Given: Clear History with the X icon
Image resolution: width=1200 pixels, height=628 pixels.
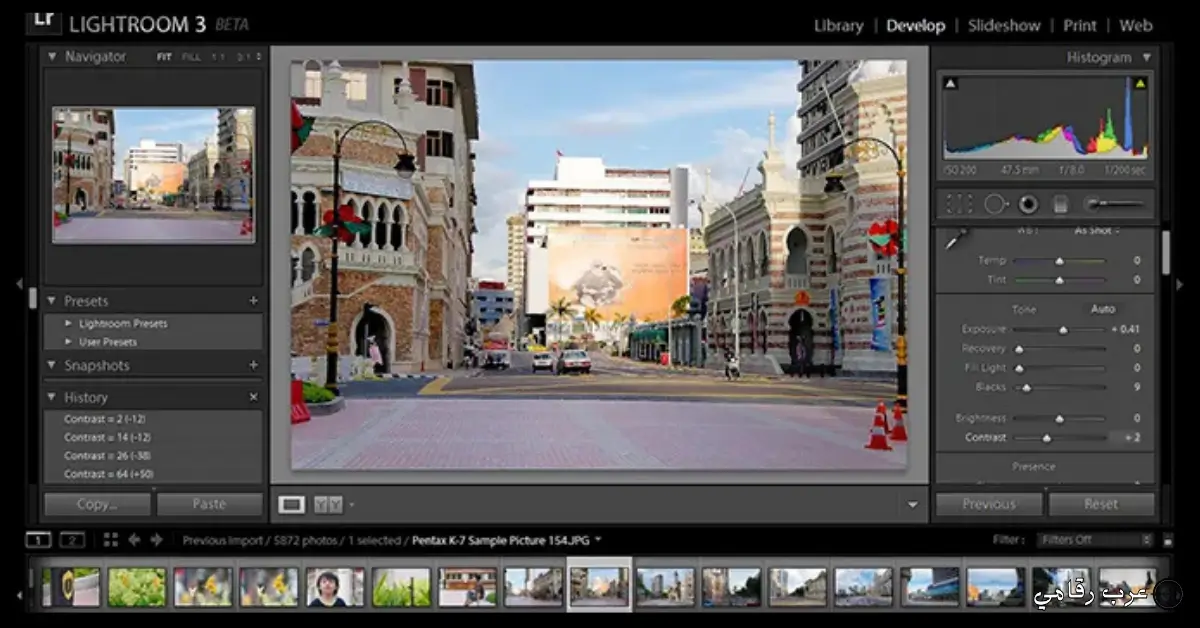Looking at the screenshot, I should click(253, 397).
